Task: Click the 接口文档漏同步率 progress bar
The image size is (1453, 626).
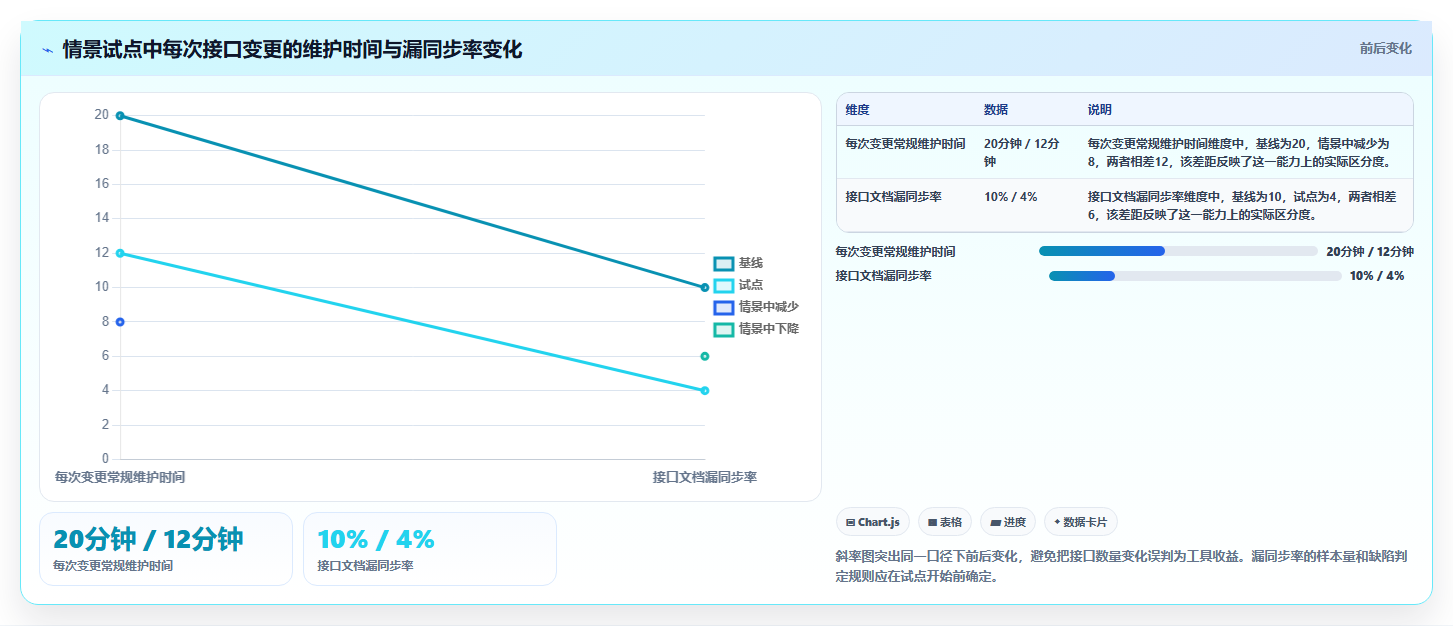Action: [1195, 276]
